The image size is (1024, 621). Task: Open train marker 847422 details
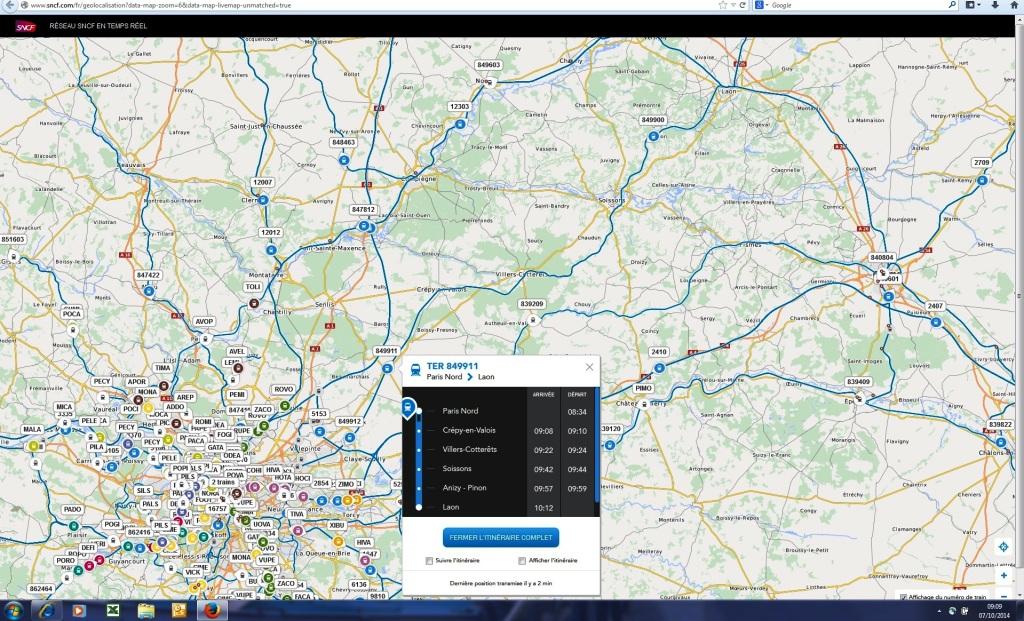click(x=148, y=275)
